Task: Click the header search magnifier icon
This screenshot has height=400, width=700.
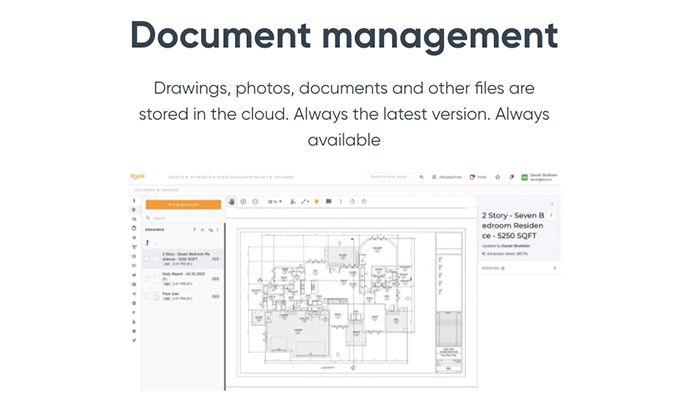Action: pyautogui.click(x=421, y=177)
